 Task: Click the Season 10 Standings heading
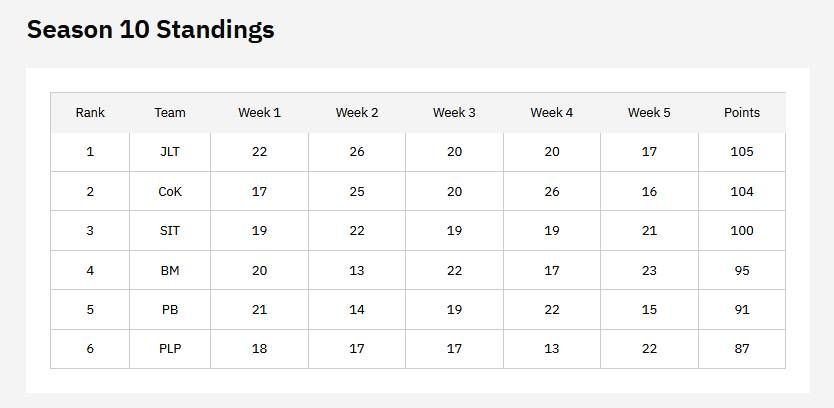pos(151,30)
